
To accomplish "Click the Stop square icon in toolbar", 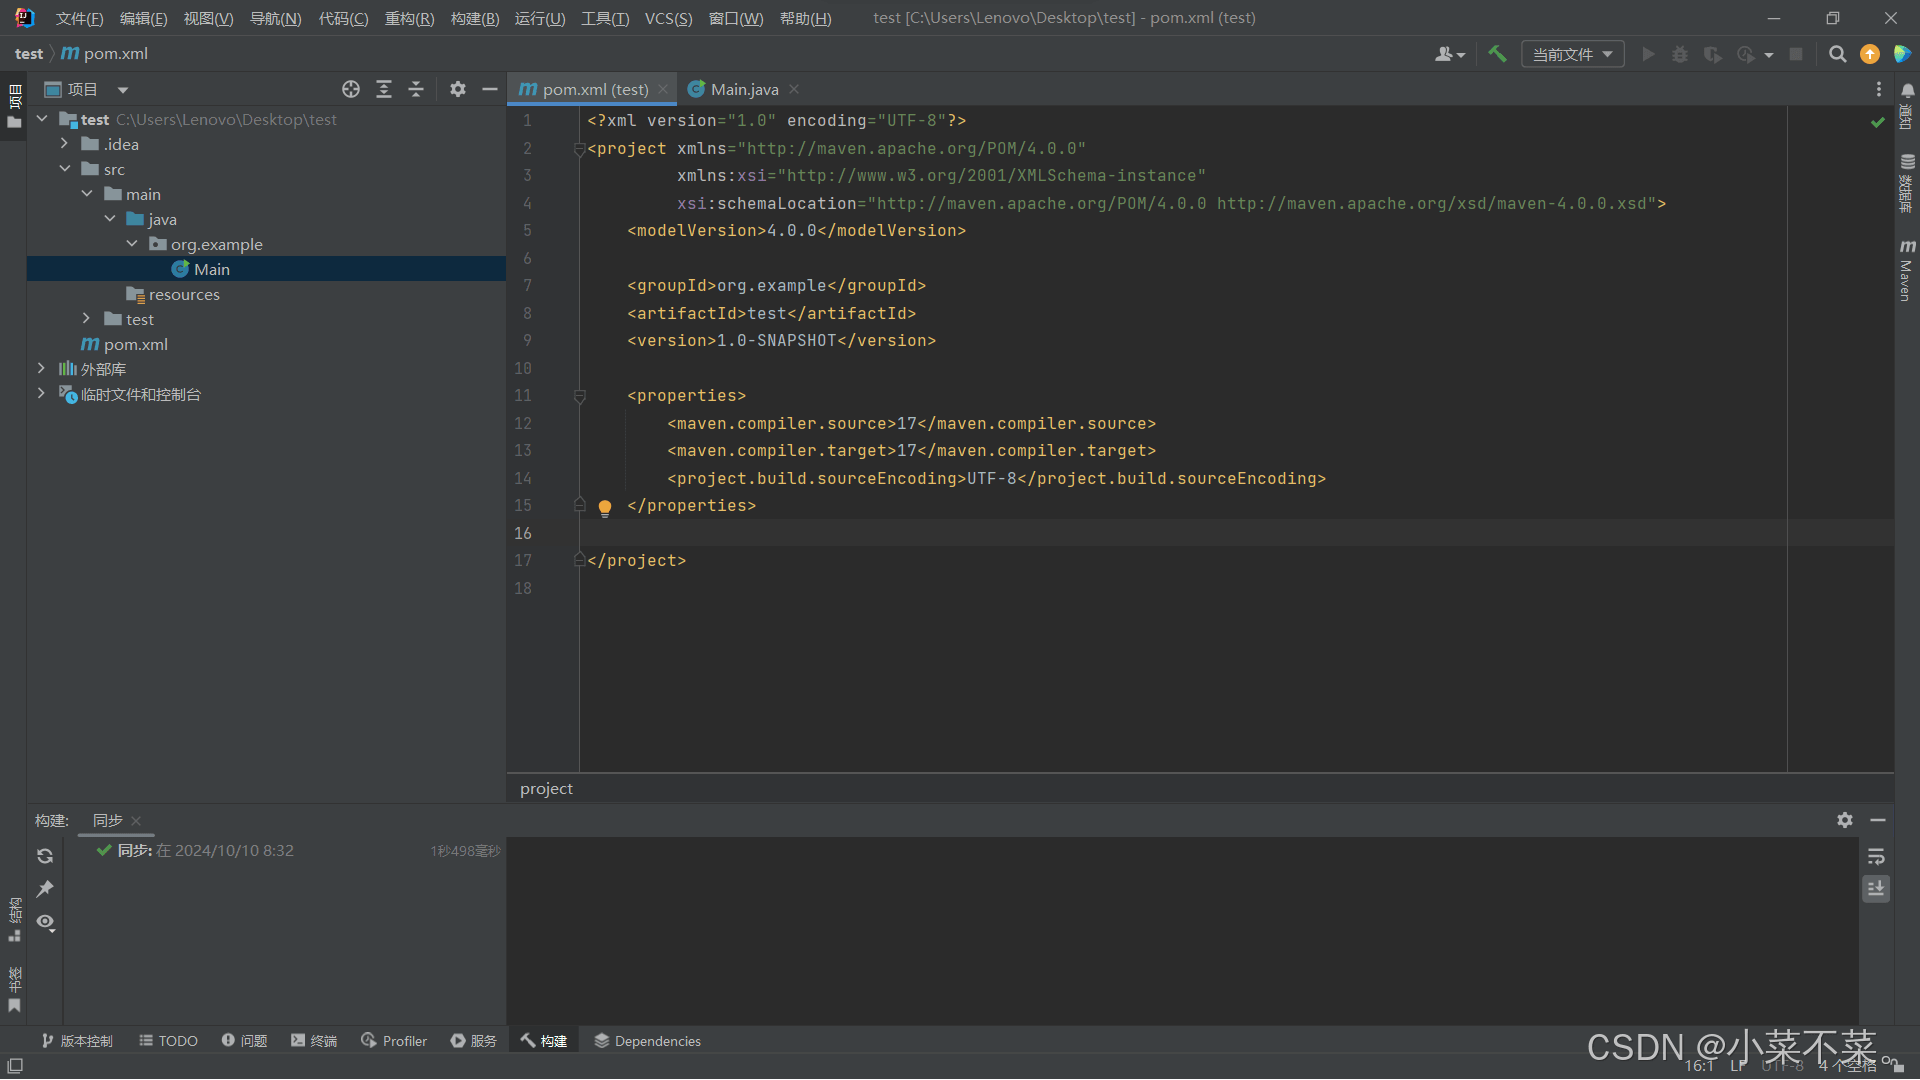I will [x=1796, y=54].
